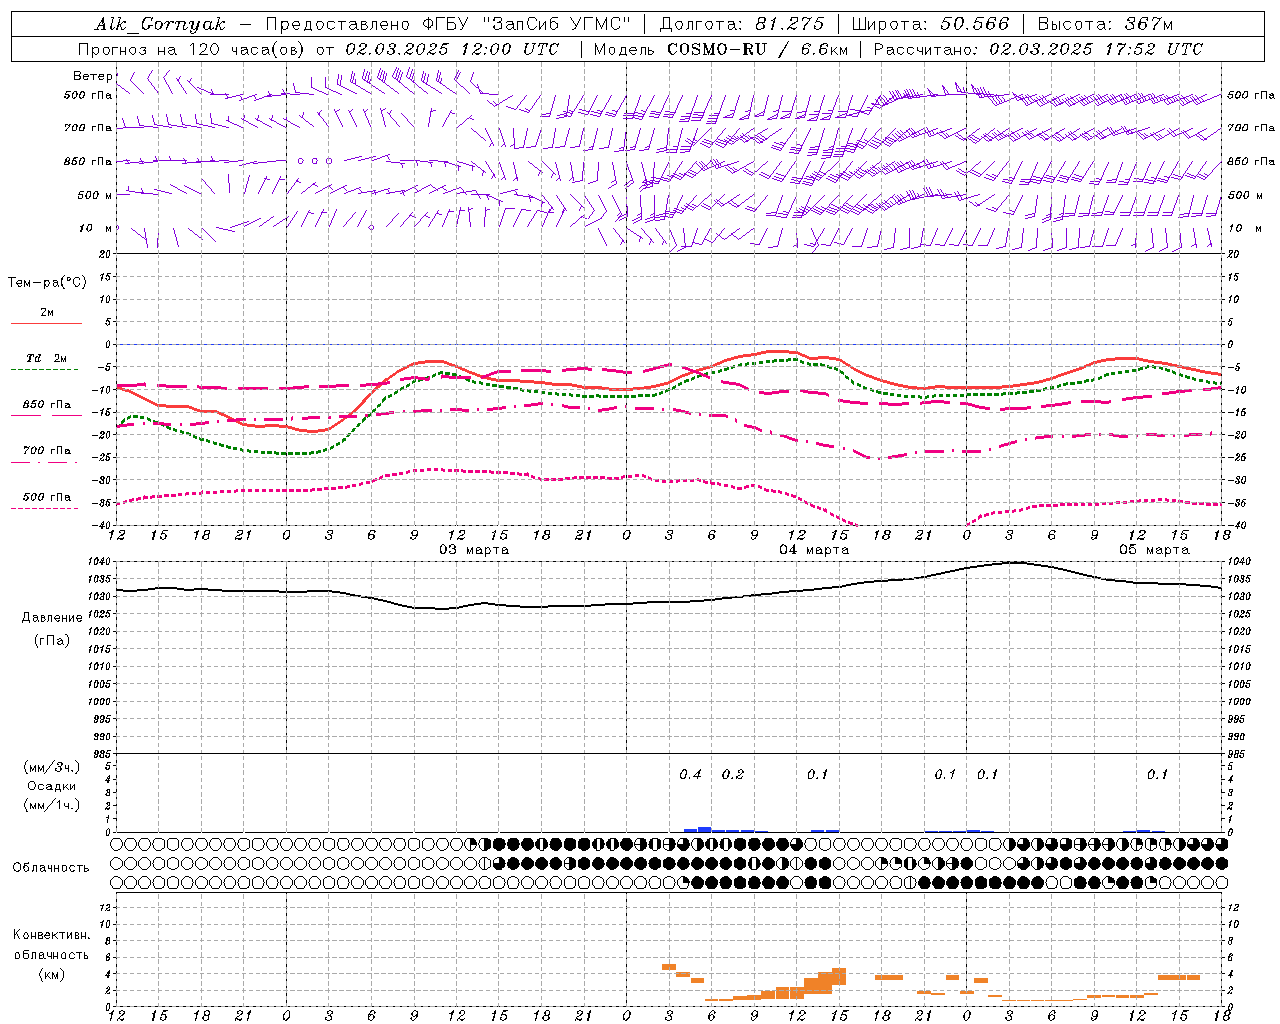Image resolution: width=1280 pixels, height=1024 pixels.
Task: Click the Высота: 367м field
Action: [1105, 24]
